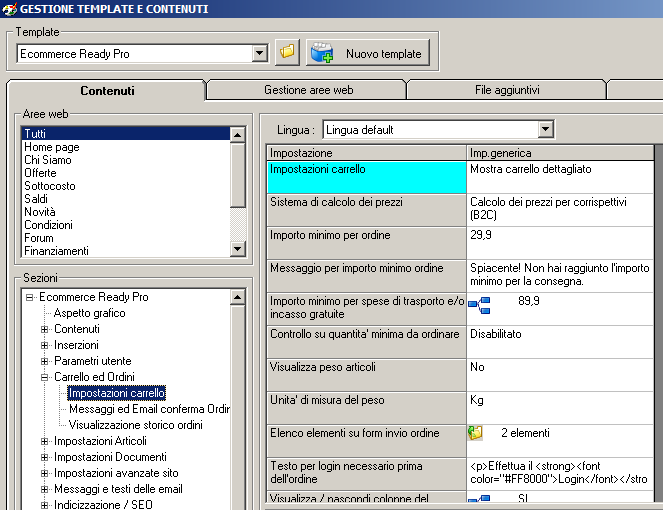The height and width of the screenshot is (510, 663).
Task: Click Mostra carrello dettagliato value cell
Action: point(560,177)
